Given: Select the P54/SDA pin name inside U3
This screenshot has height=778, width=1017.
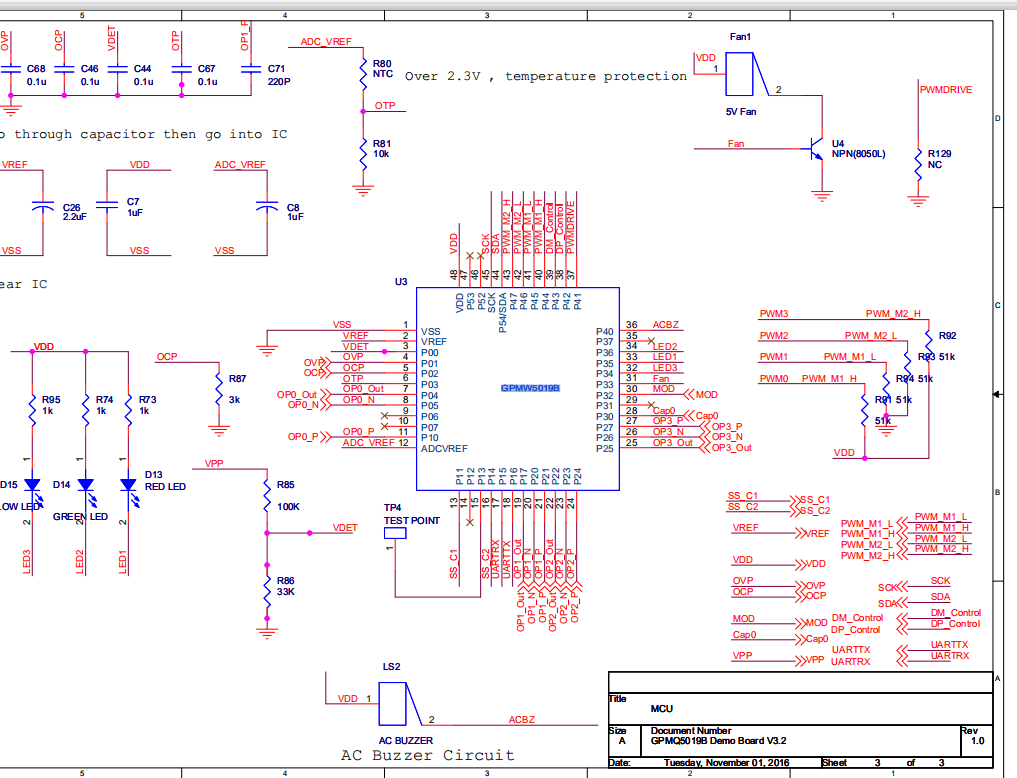Looking at the screenshot, I should pyautogui.click(x=503, y=312).
